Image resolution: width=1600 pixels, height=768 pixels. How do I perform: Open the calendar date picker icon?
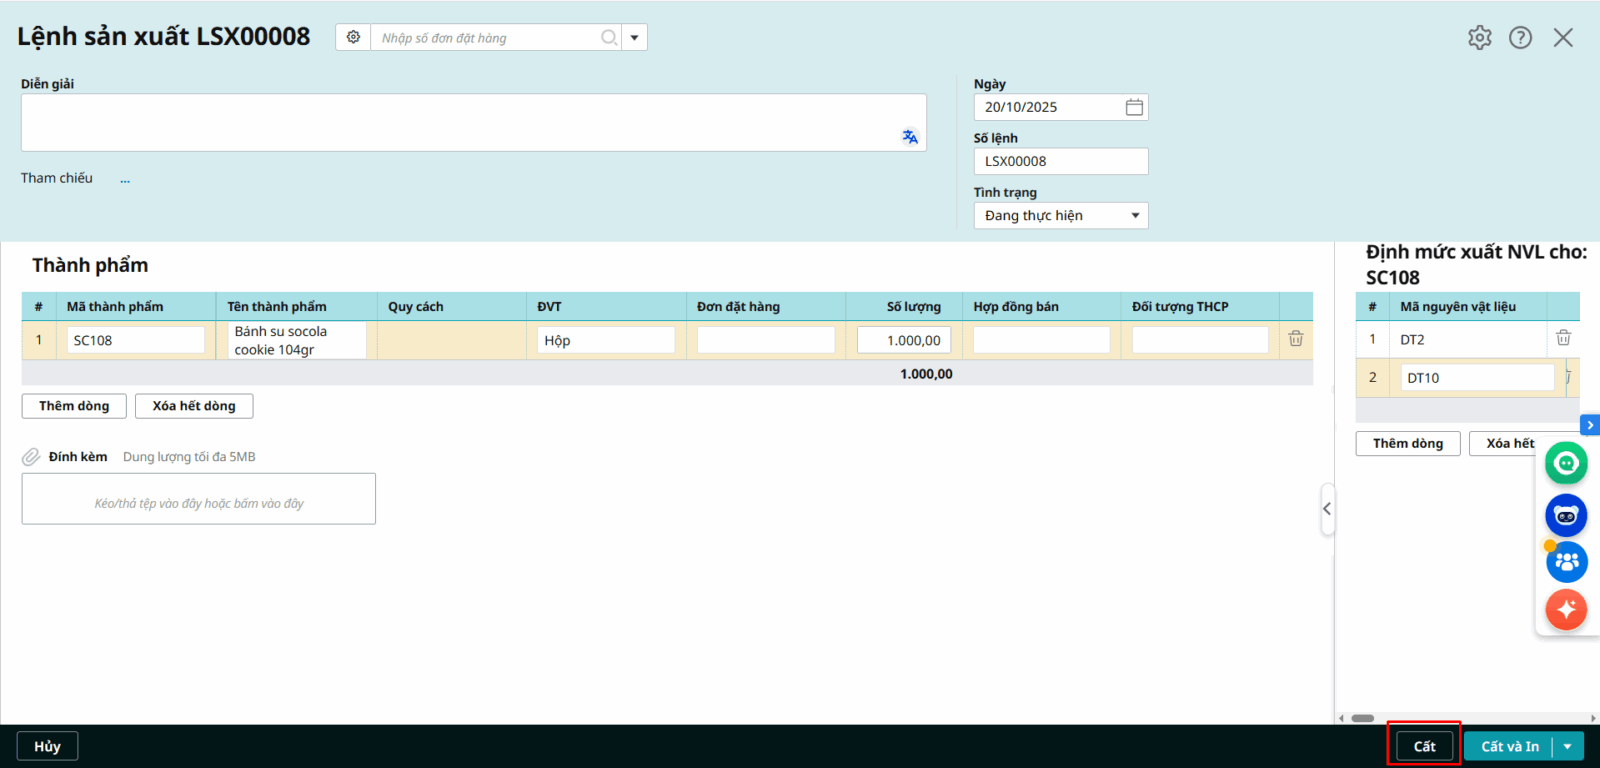pyautogui.click(x=1134, y=107)
